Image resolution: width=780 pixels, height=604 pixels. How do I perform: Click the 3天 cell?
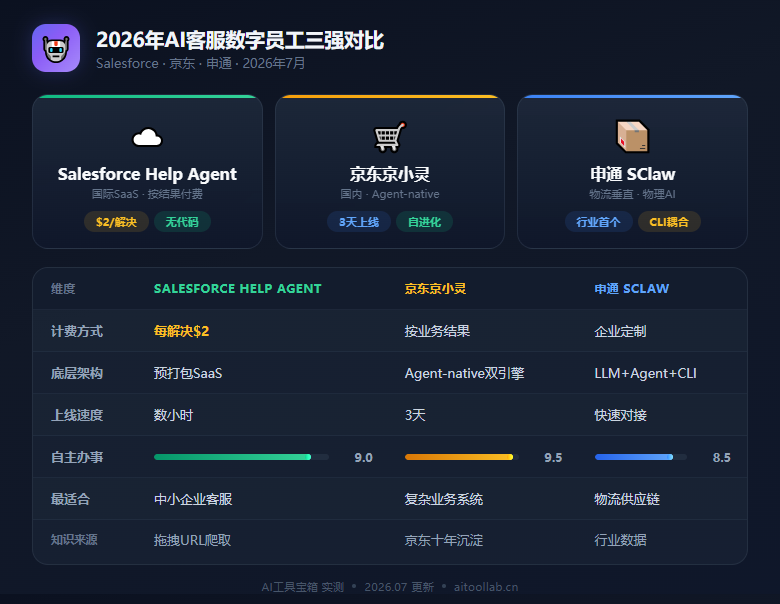coord(415,415)
